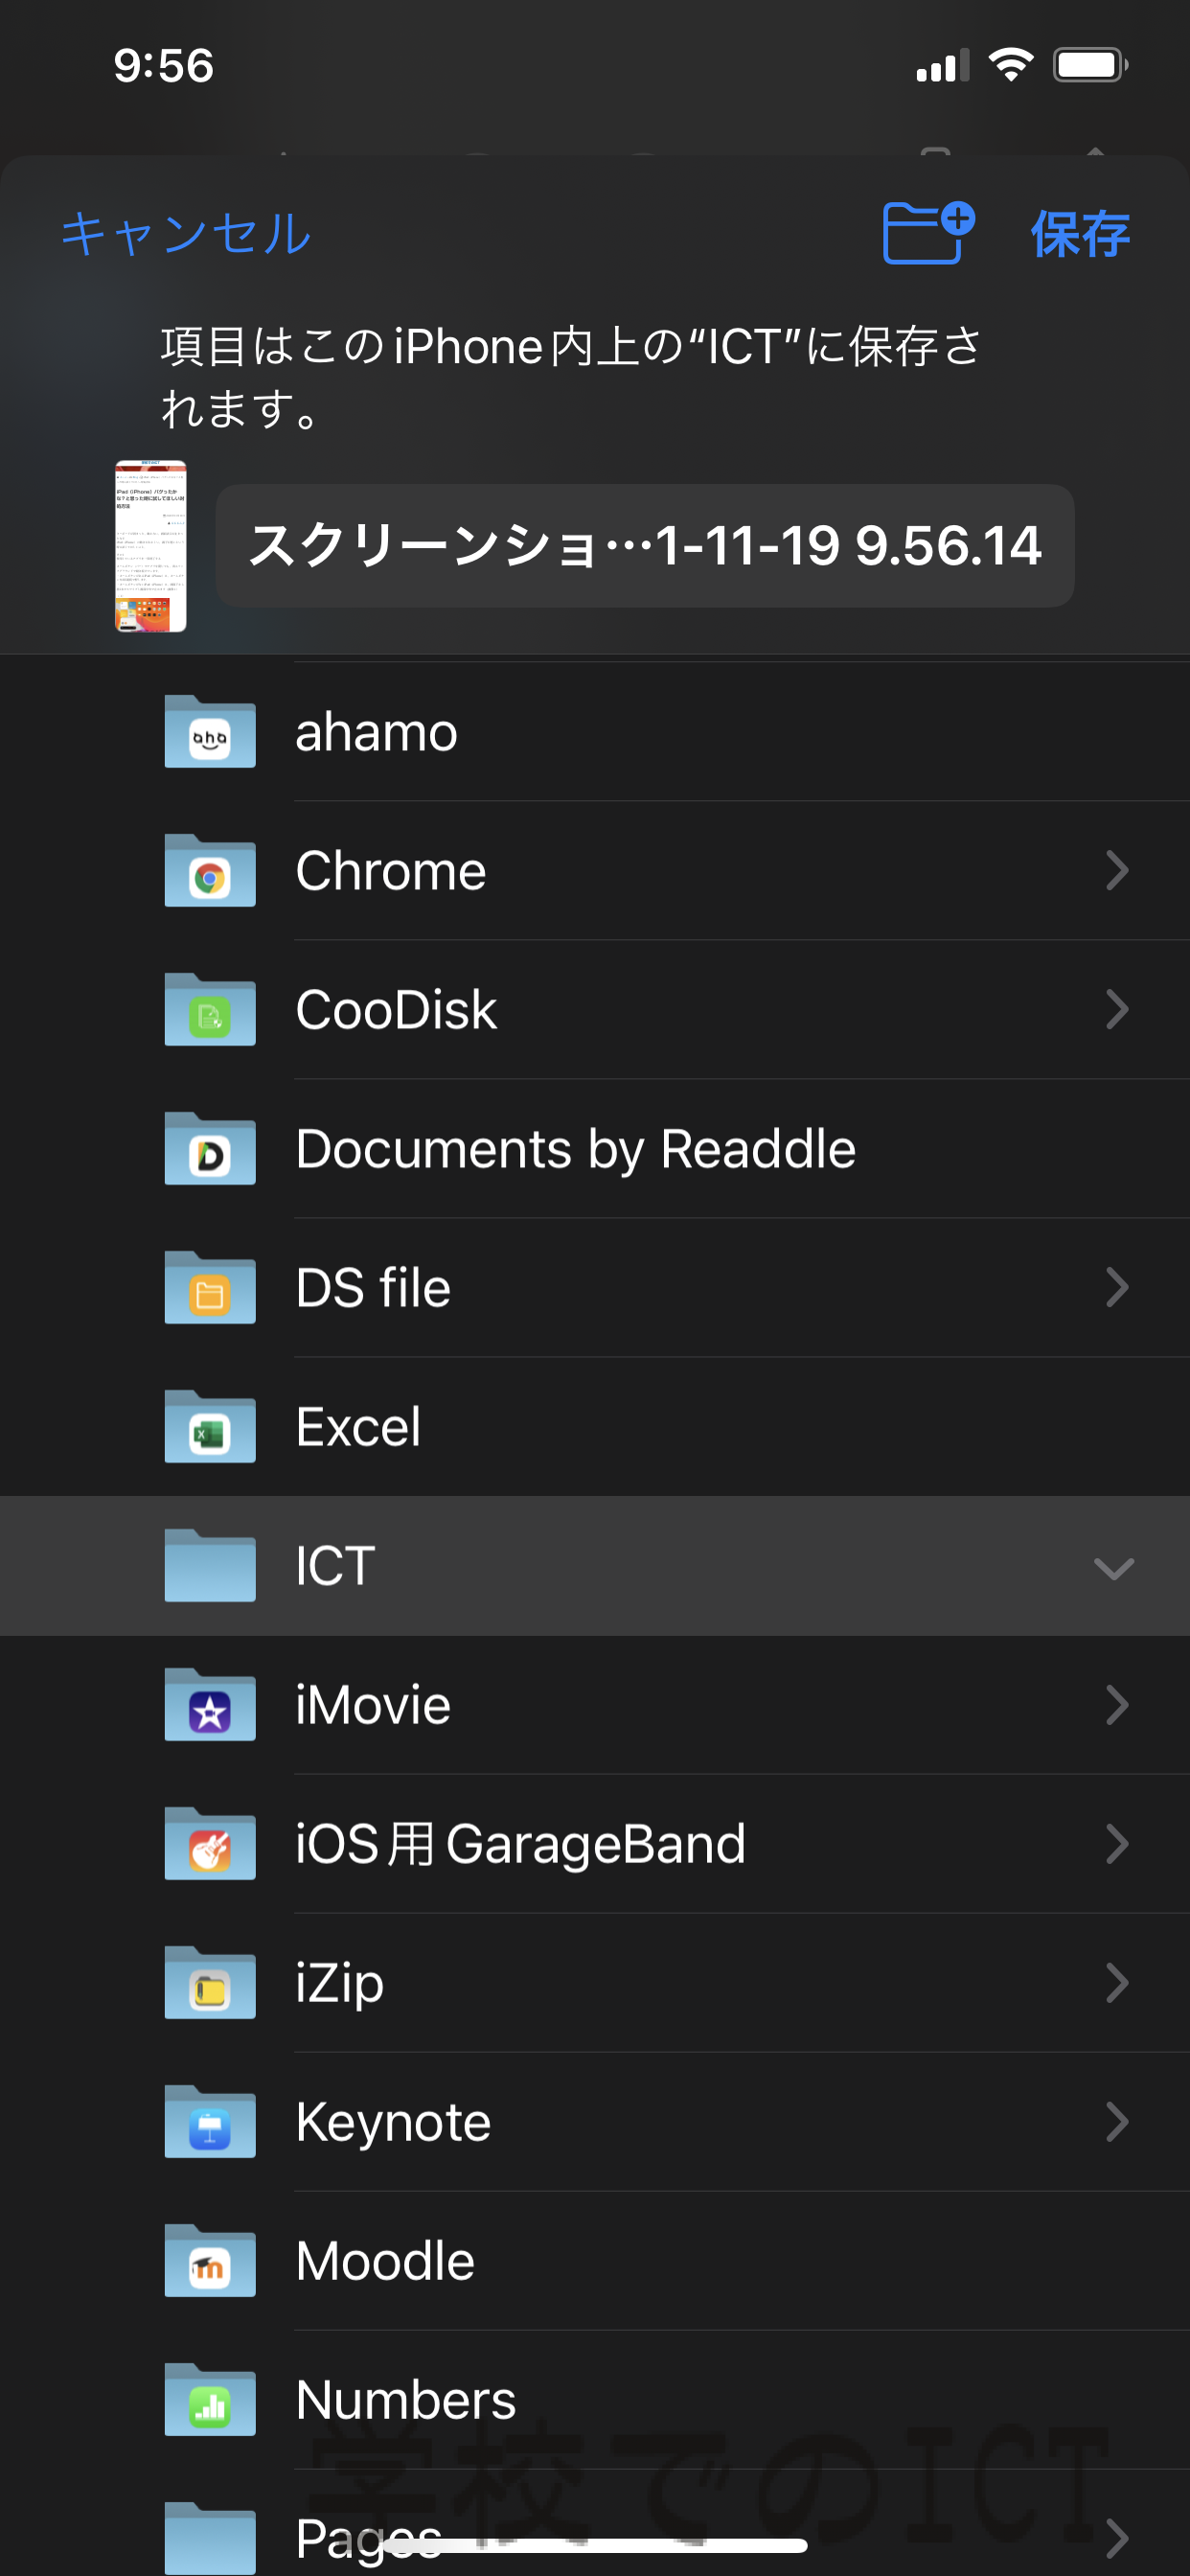This screenshot has height=2576, width=1190.
Task: Select the Moodle folder icon
Action: click(210, 2261)
